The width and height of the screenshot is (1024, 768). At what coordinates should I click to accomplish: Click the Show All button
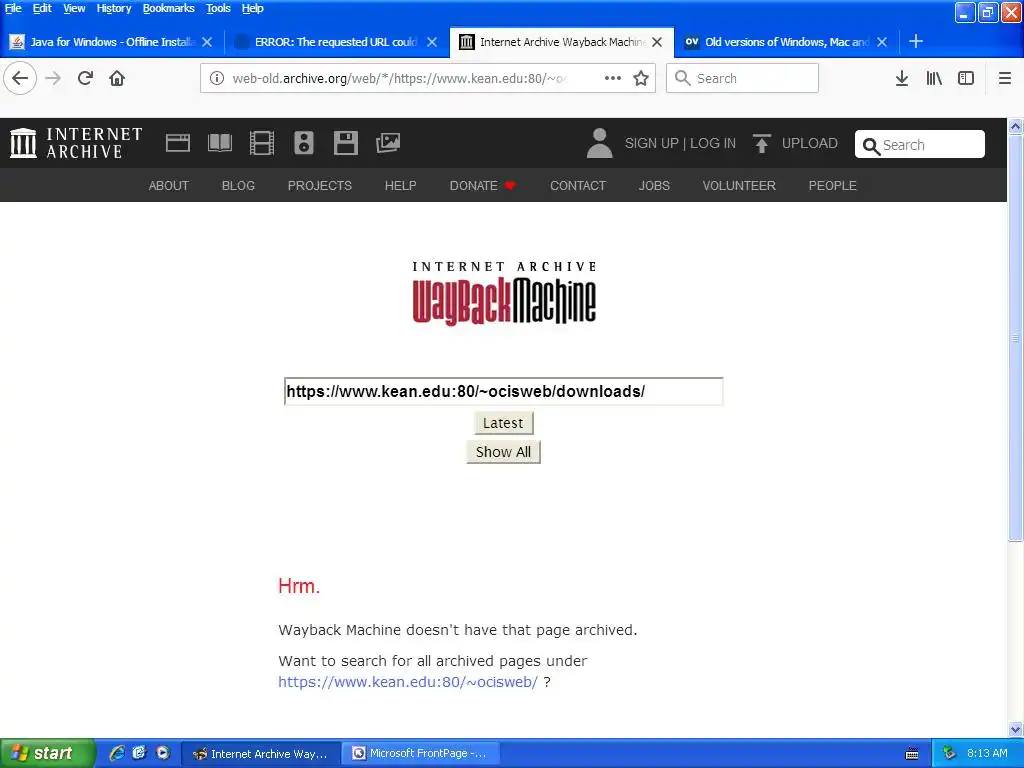[503, 452]
